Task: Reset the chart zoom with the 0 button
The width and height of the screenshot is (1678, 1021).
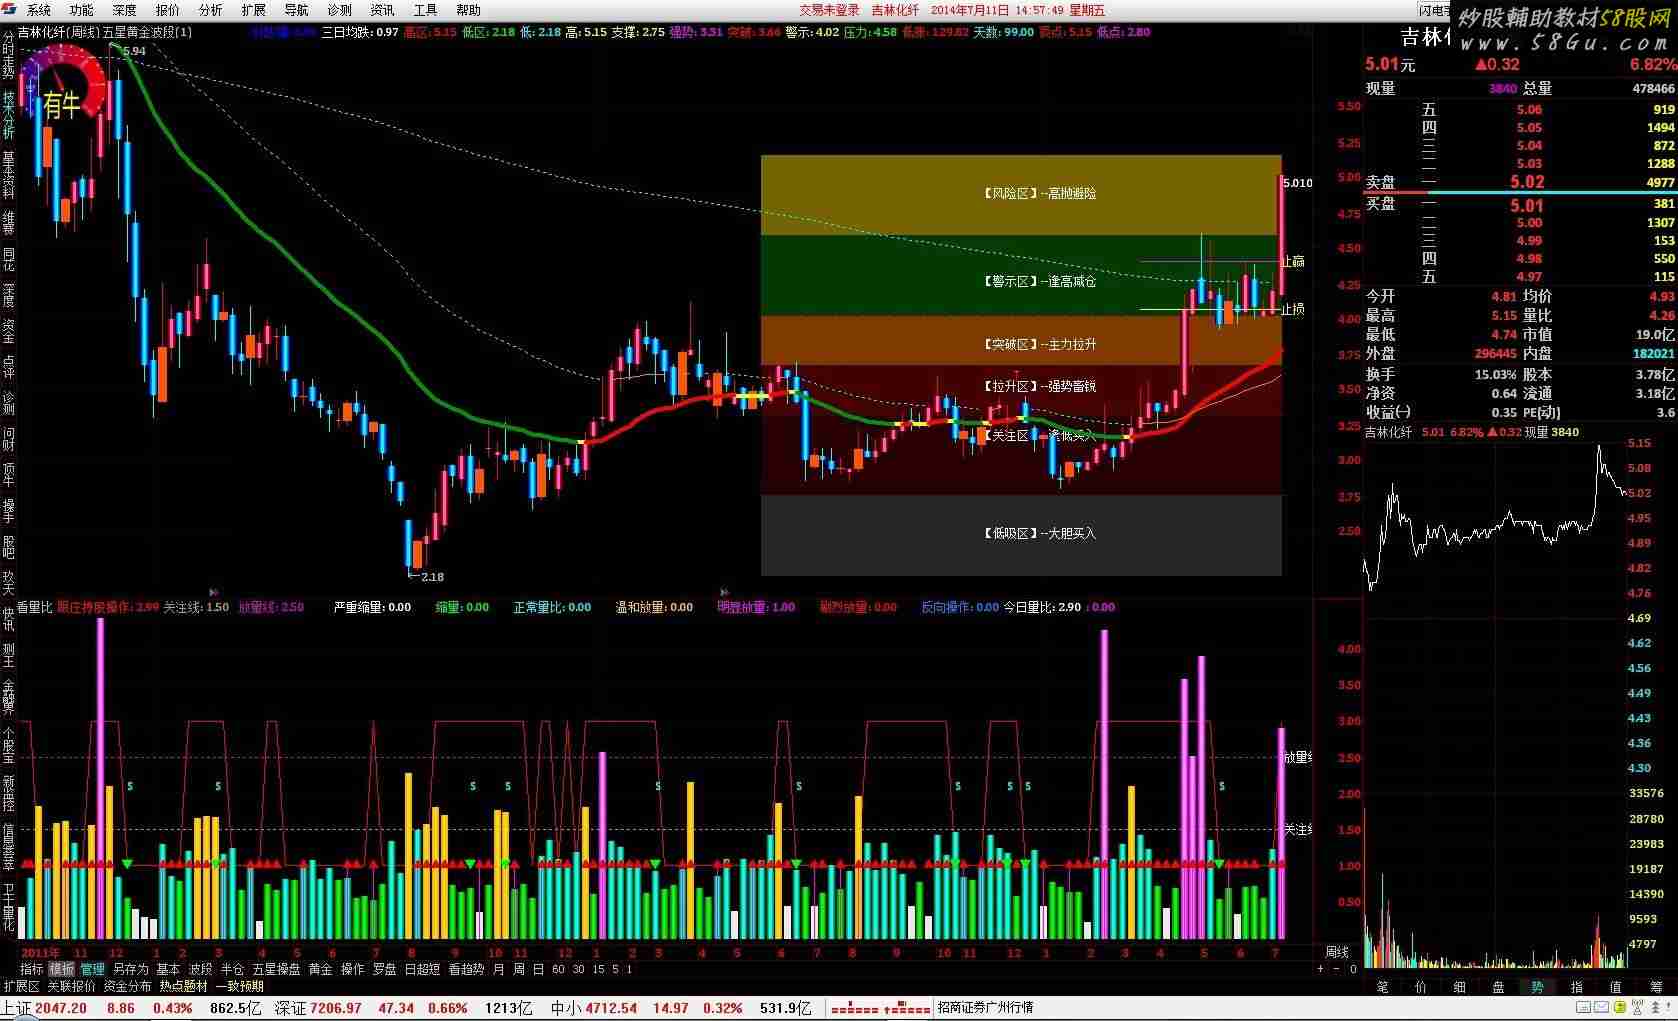Action: pos(1353,969)
